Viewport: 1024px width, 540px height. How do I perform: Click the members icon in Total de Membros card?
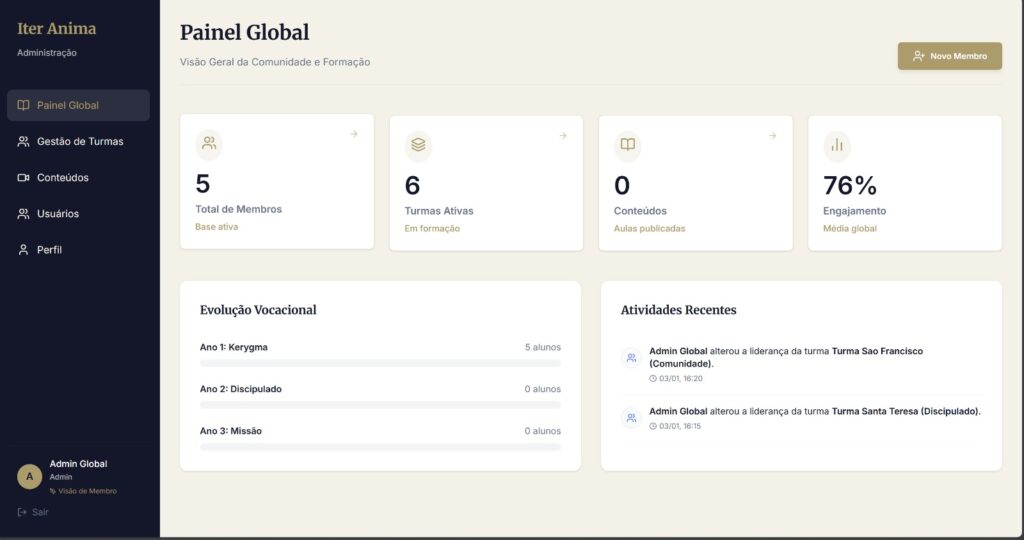click(209, 144)
